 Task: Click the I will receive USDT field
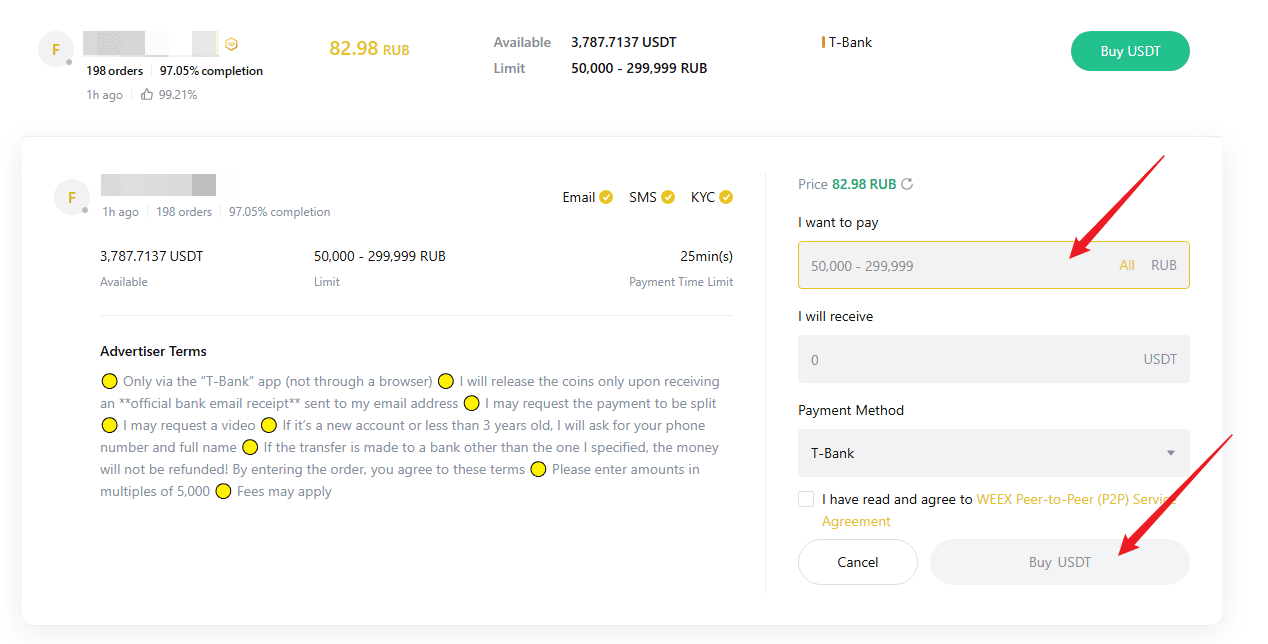(x=950, y=358)
